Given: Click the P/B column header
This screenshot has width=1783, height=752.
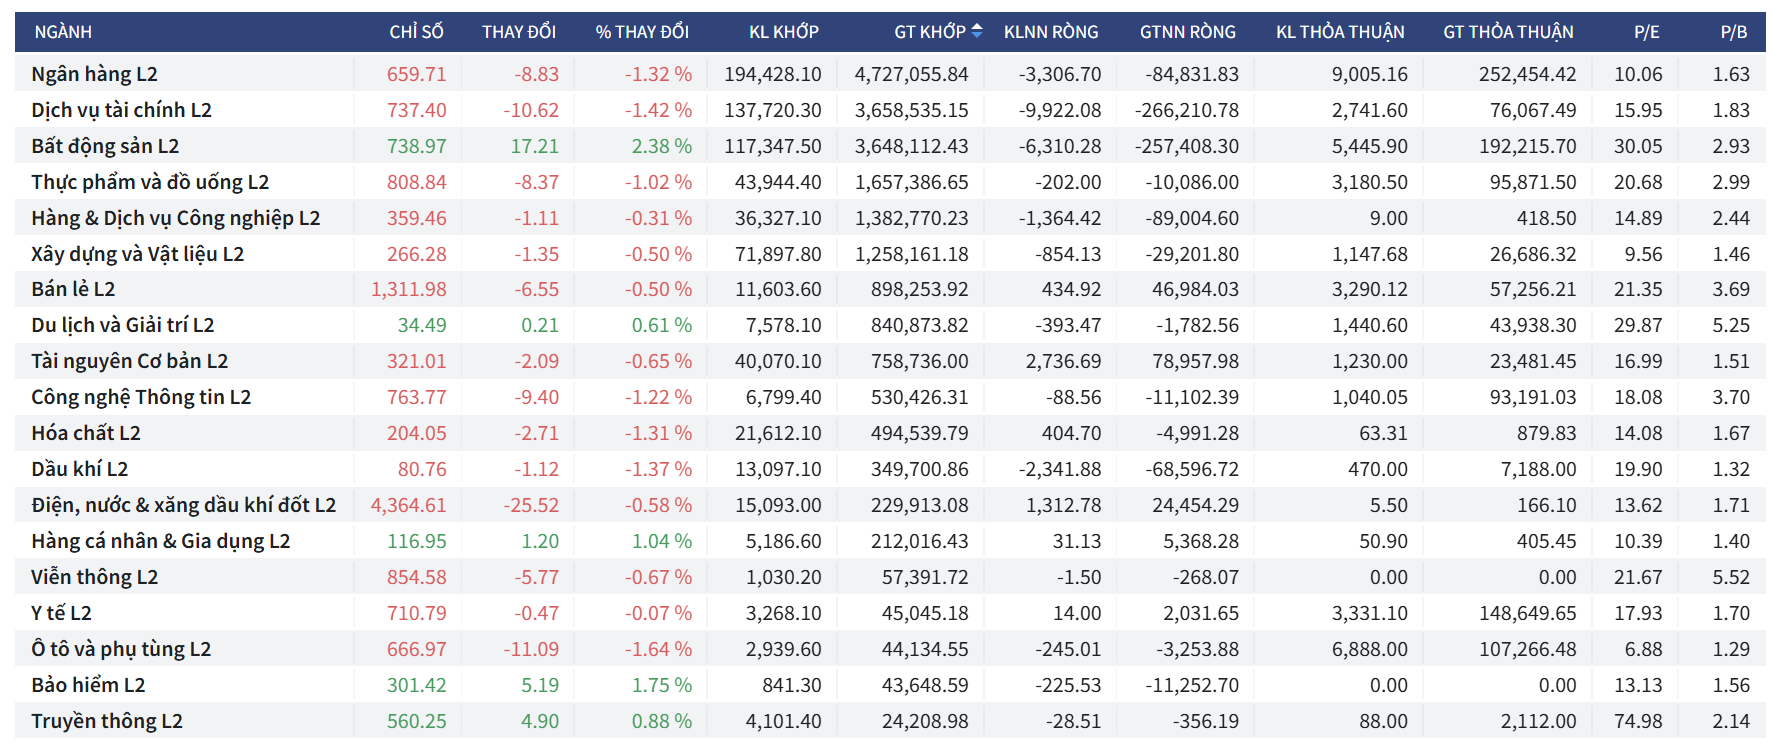Looking at the screenshot, I should coord(1733,32).
